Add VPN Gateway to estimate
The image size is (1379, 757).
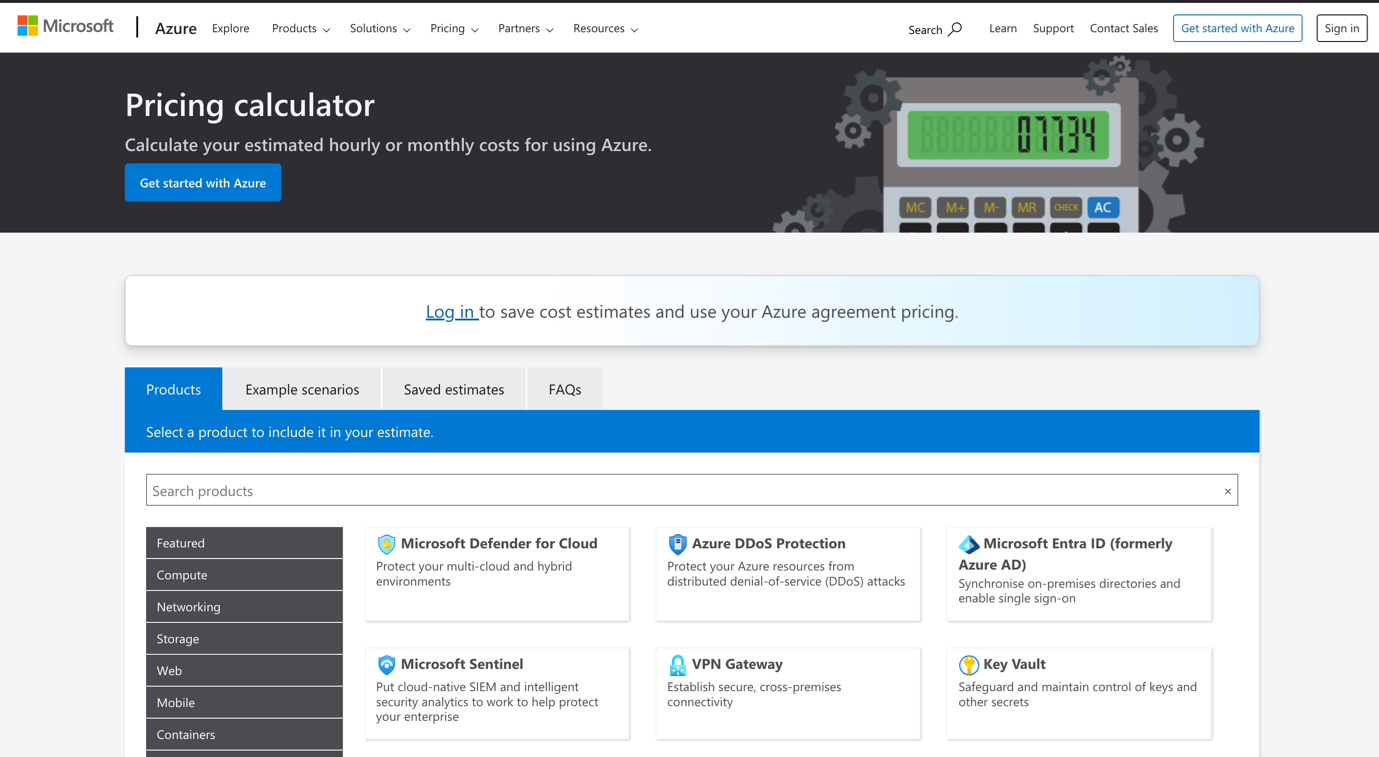[788, 693]
